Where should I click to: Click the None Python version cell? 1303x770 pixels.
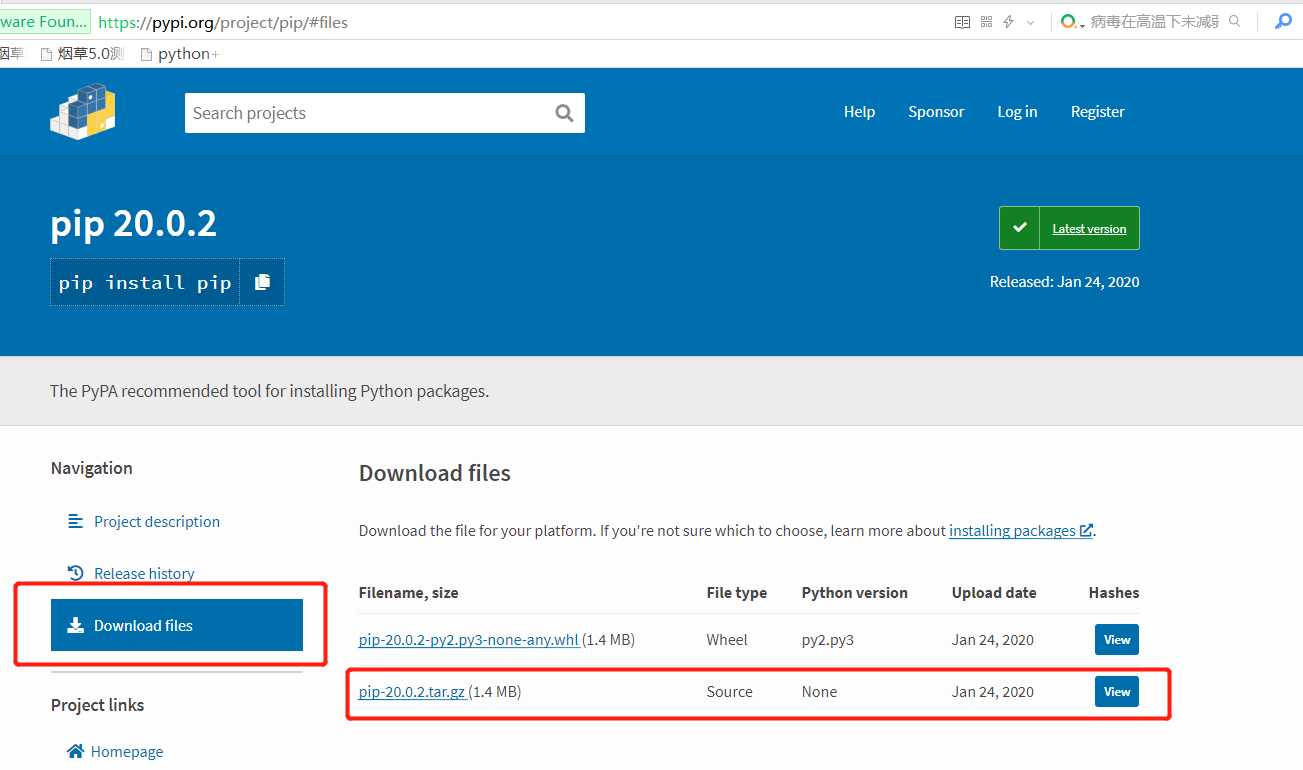(x=819, y=691)
